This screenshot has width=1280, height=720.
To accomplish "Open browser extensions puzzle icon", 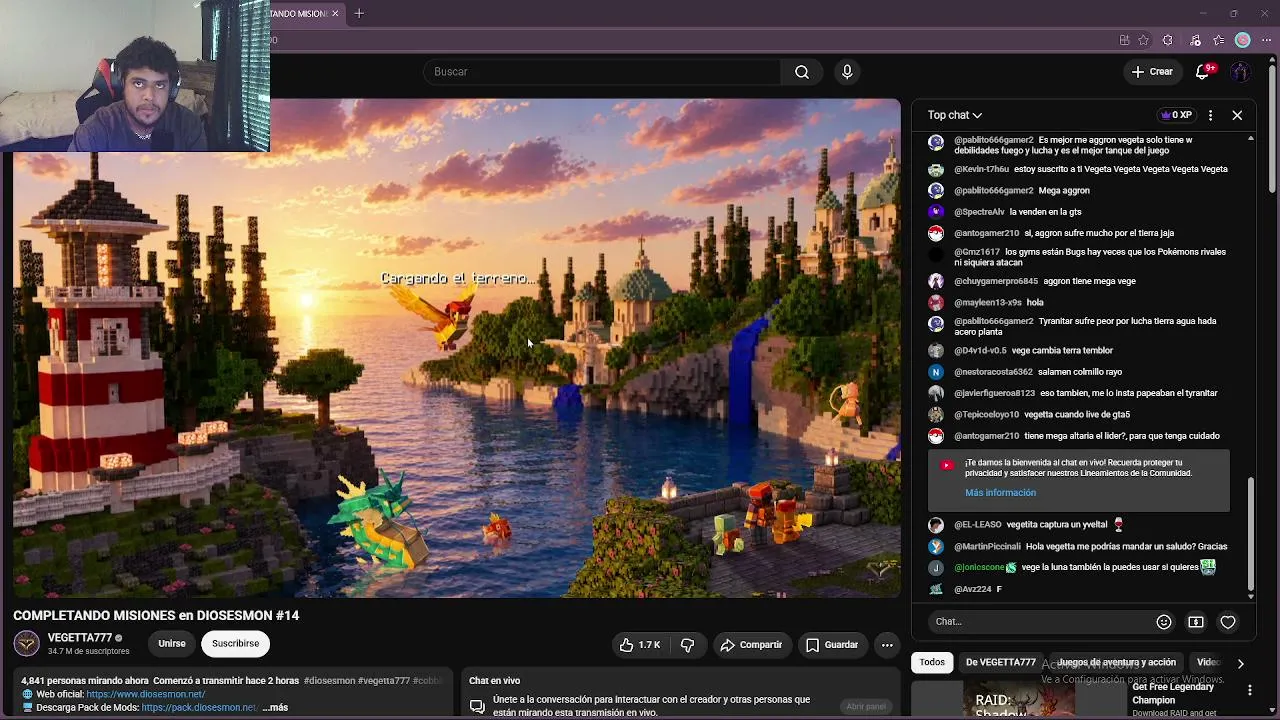I will coord(1168,40).
